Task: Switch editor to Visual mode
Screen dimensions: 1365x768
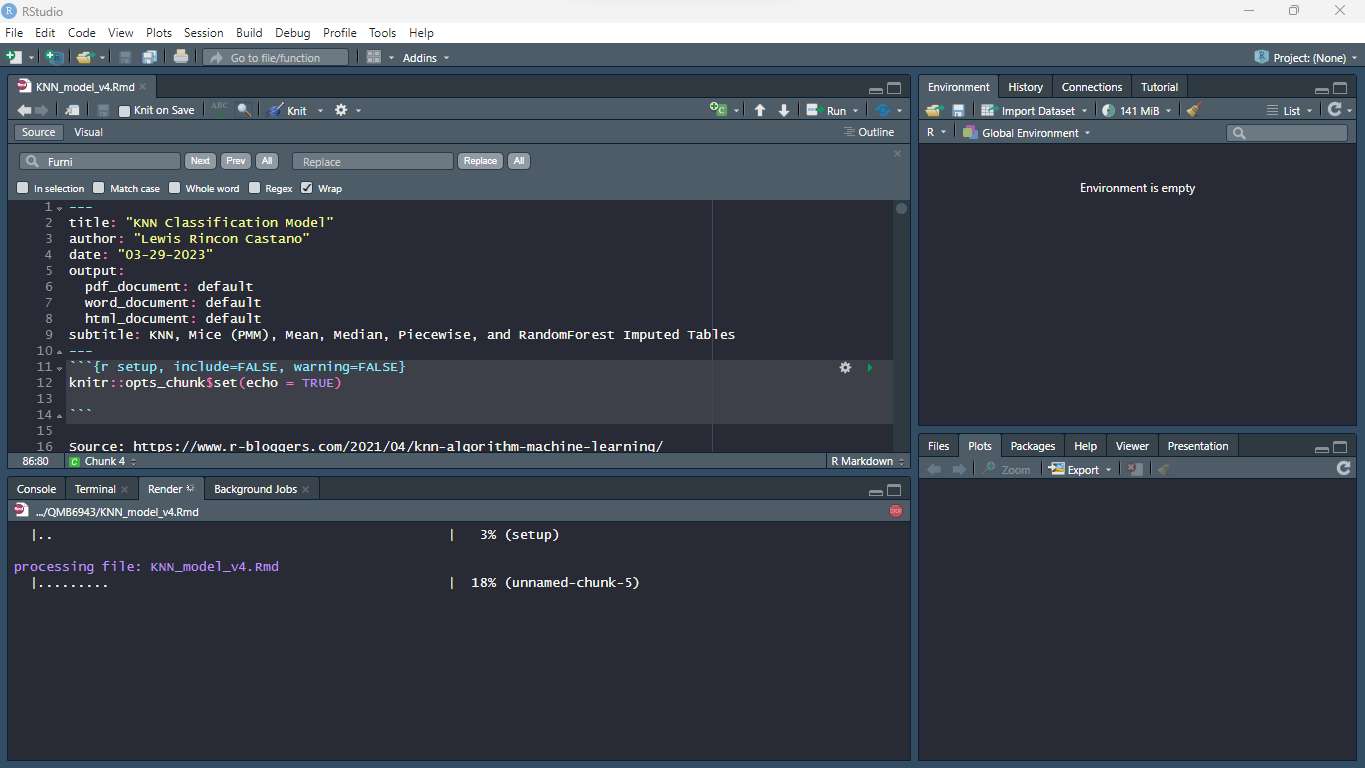Action: [x=88, y=132]
